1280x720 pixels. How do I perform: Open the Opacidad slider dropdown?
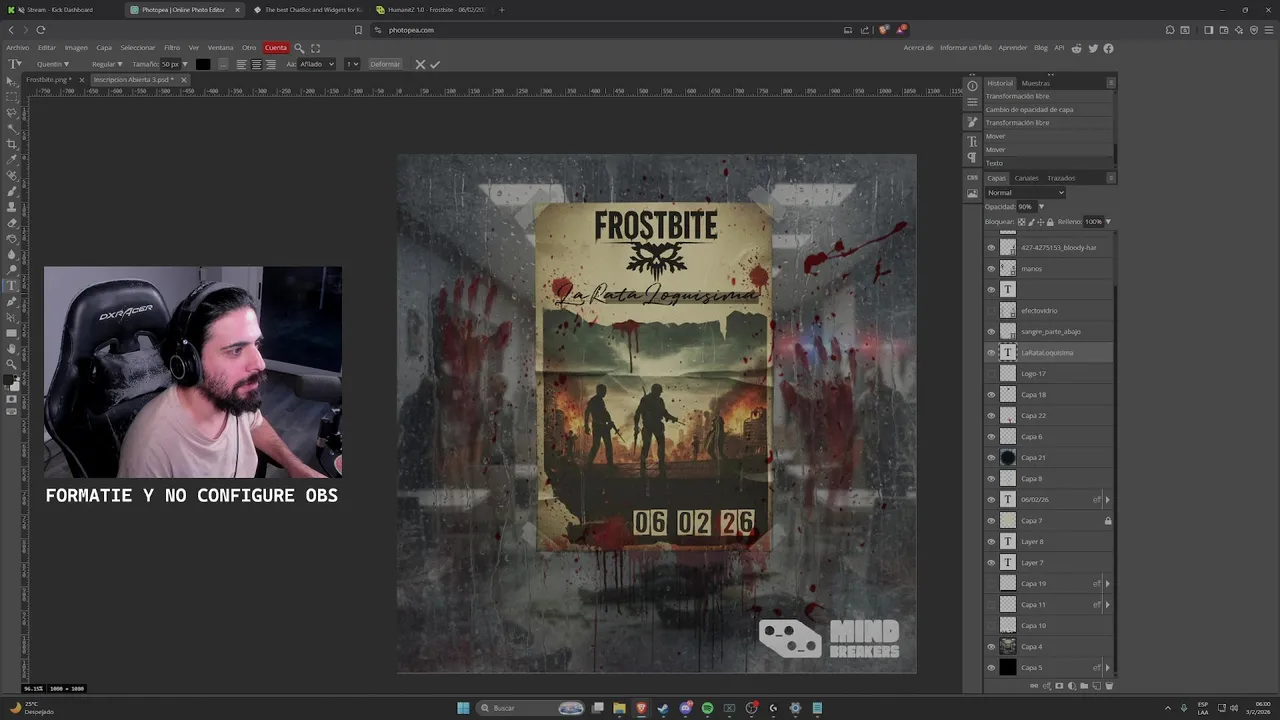tap(1041, 207)
